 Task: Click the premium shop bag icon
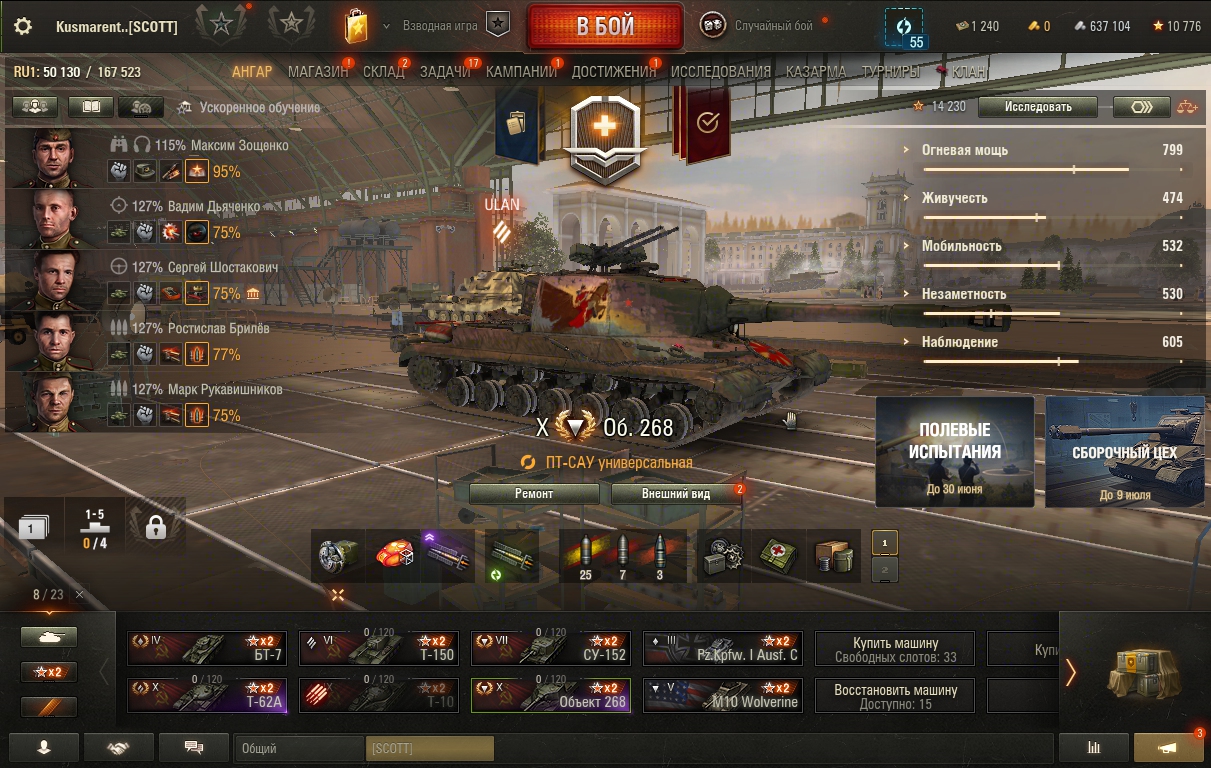pyautogui.click(x=356, y=26)
